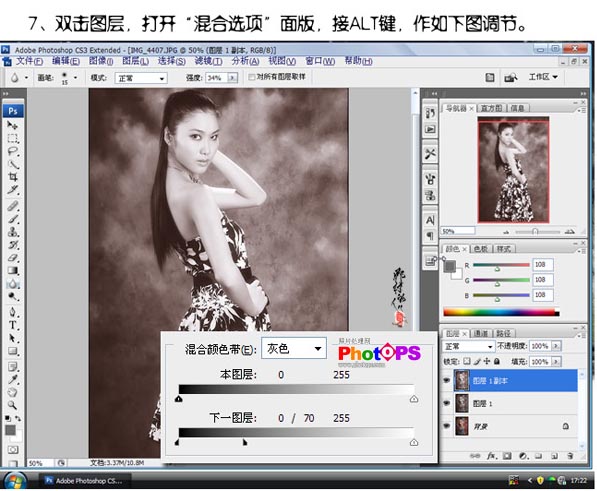
Task: Open the 混合颜色带 灰色 dropdown
Action: (x=294, y=348)
